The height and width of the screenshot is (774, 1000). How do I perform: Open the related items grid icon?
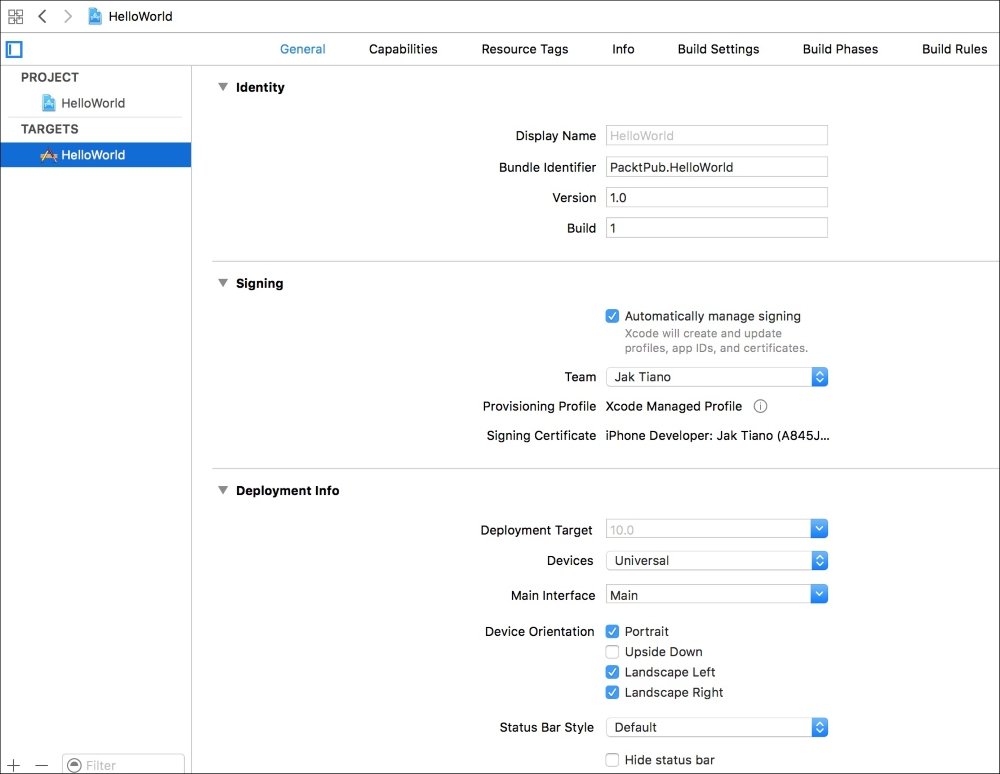point(15,17)
